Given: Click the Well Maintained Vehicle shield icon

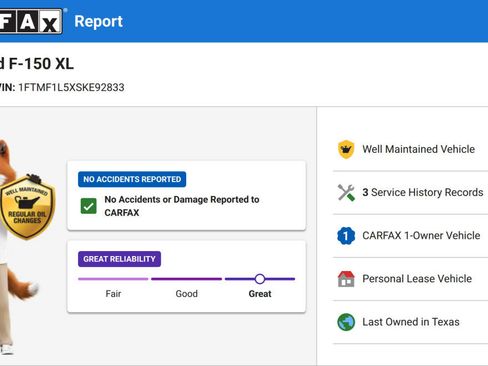Looking at the screenshot, I should (346, 149).
